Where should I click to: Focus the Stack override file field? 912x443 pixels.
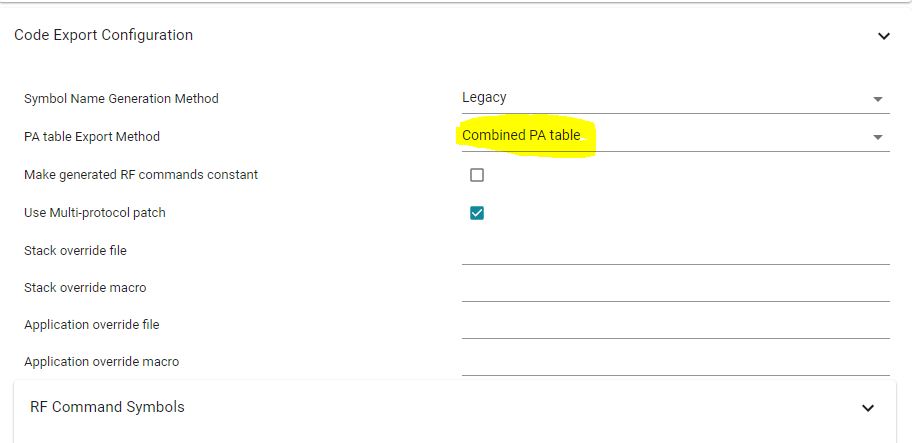coord(675,251)
